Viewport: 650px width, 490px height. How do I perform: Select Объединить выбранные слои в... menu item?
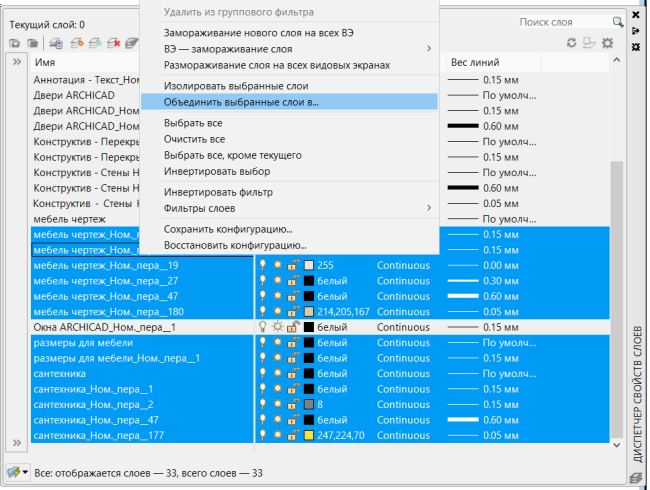240,102
